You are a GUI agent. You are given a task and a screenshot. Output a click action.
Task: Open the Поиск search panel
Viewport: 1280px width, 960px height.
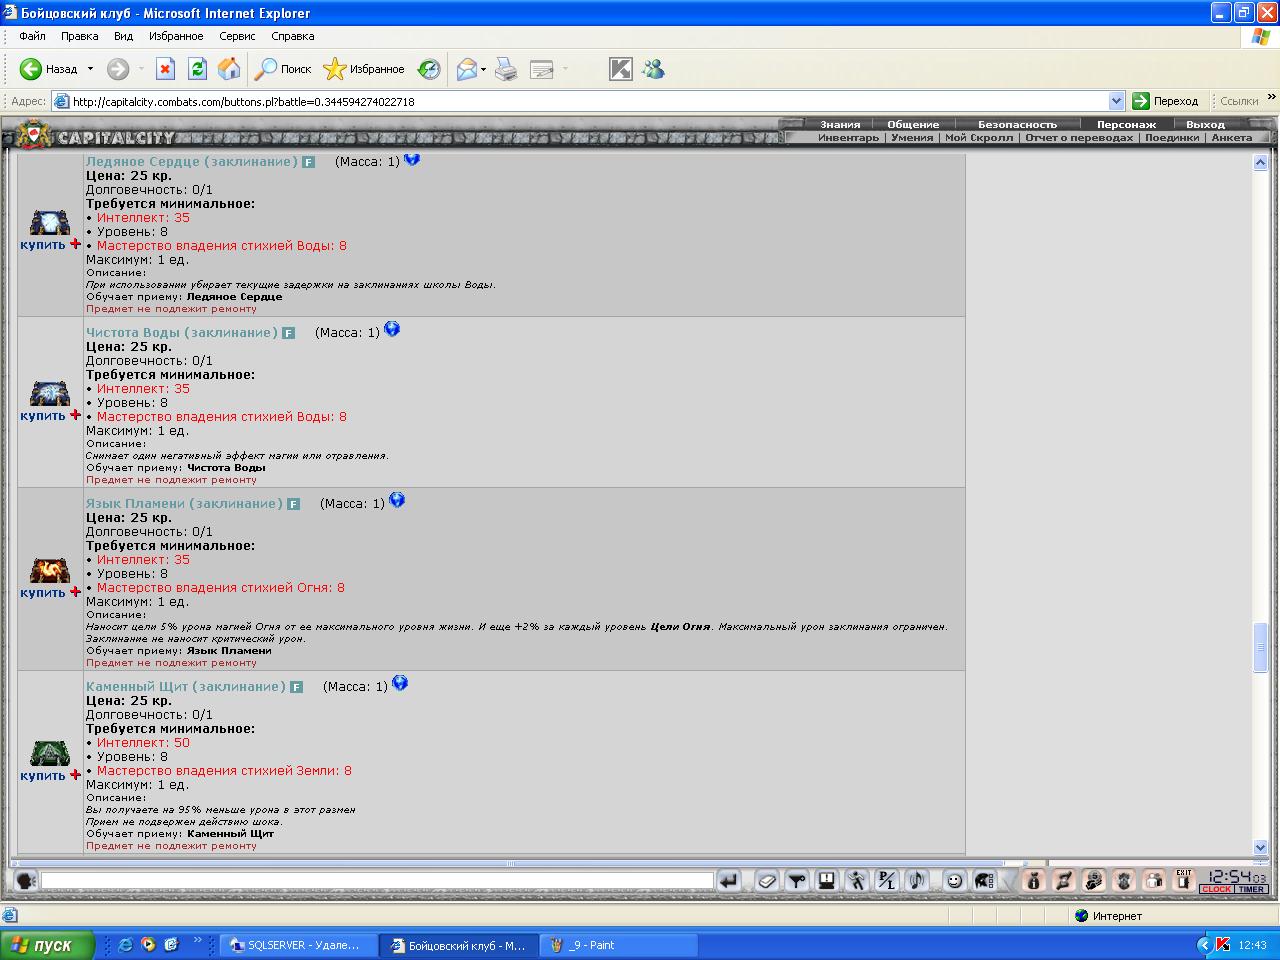(x=283, y=69)
